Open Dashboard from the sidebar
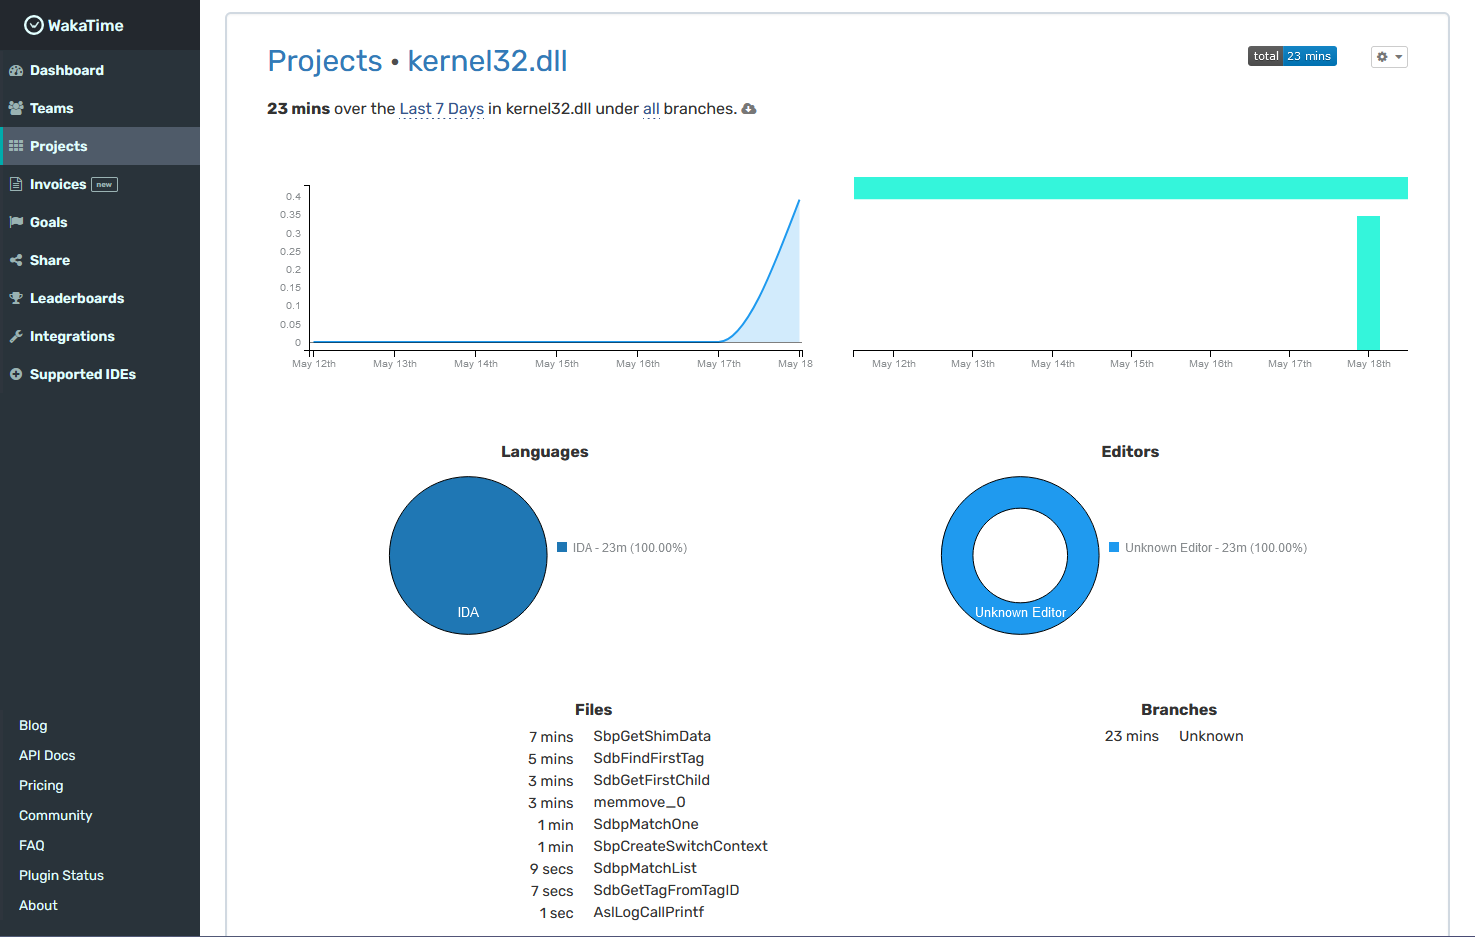The image size is (1475, 937). coord(100,70)
